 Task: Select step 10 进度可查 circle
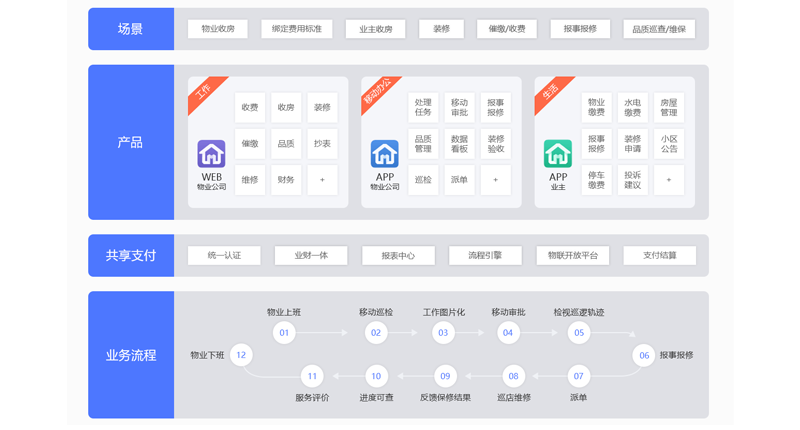[376, 376]
